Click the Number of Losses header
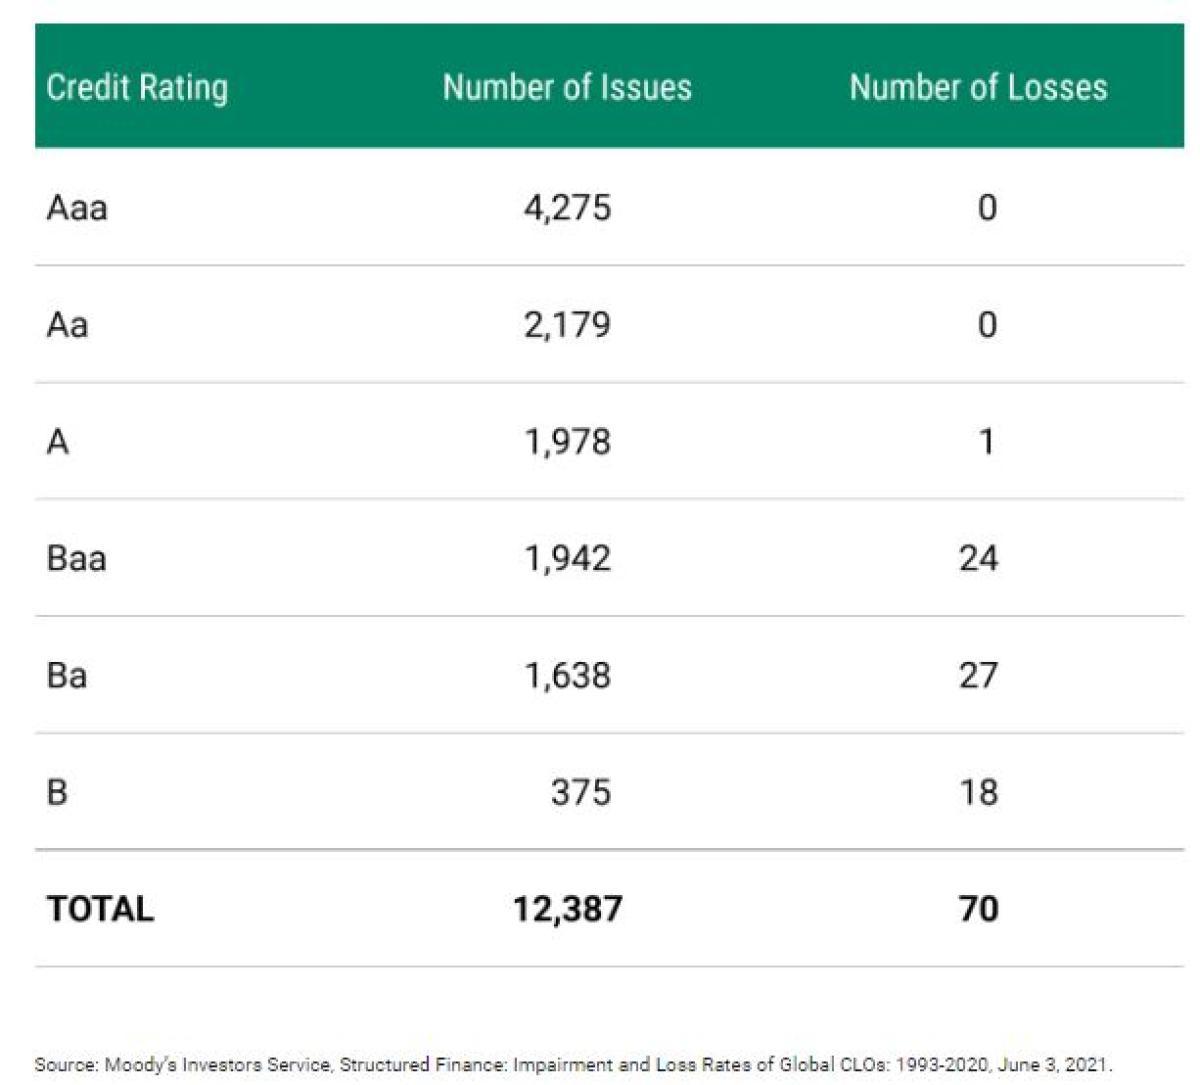 tap(978, 88)
